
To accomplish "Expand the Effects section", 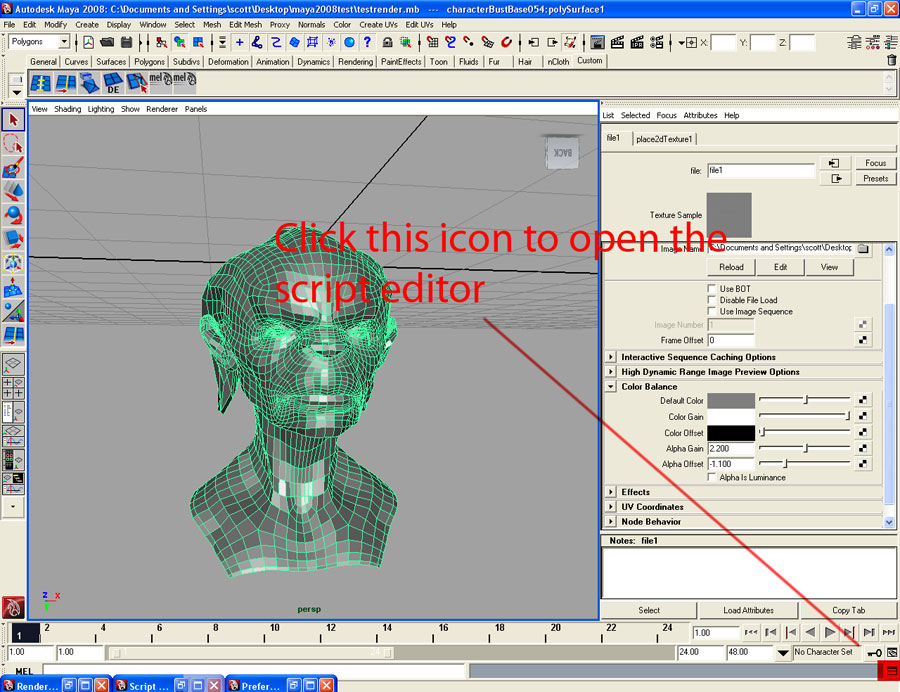I will click(611, 492).
